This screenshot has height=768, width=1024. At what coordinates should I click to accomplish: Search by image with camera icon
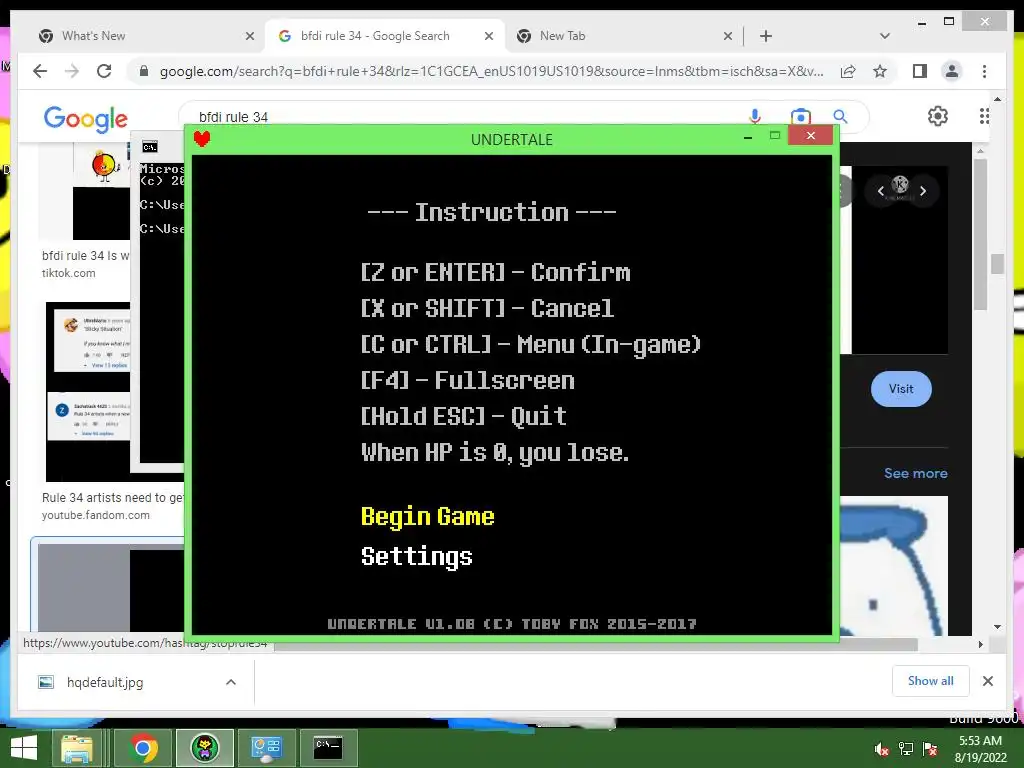click(800, 116)
